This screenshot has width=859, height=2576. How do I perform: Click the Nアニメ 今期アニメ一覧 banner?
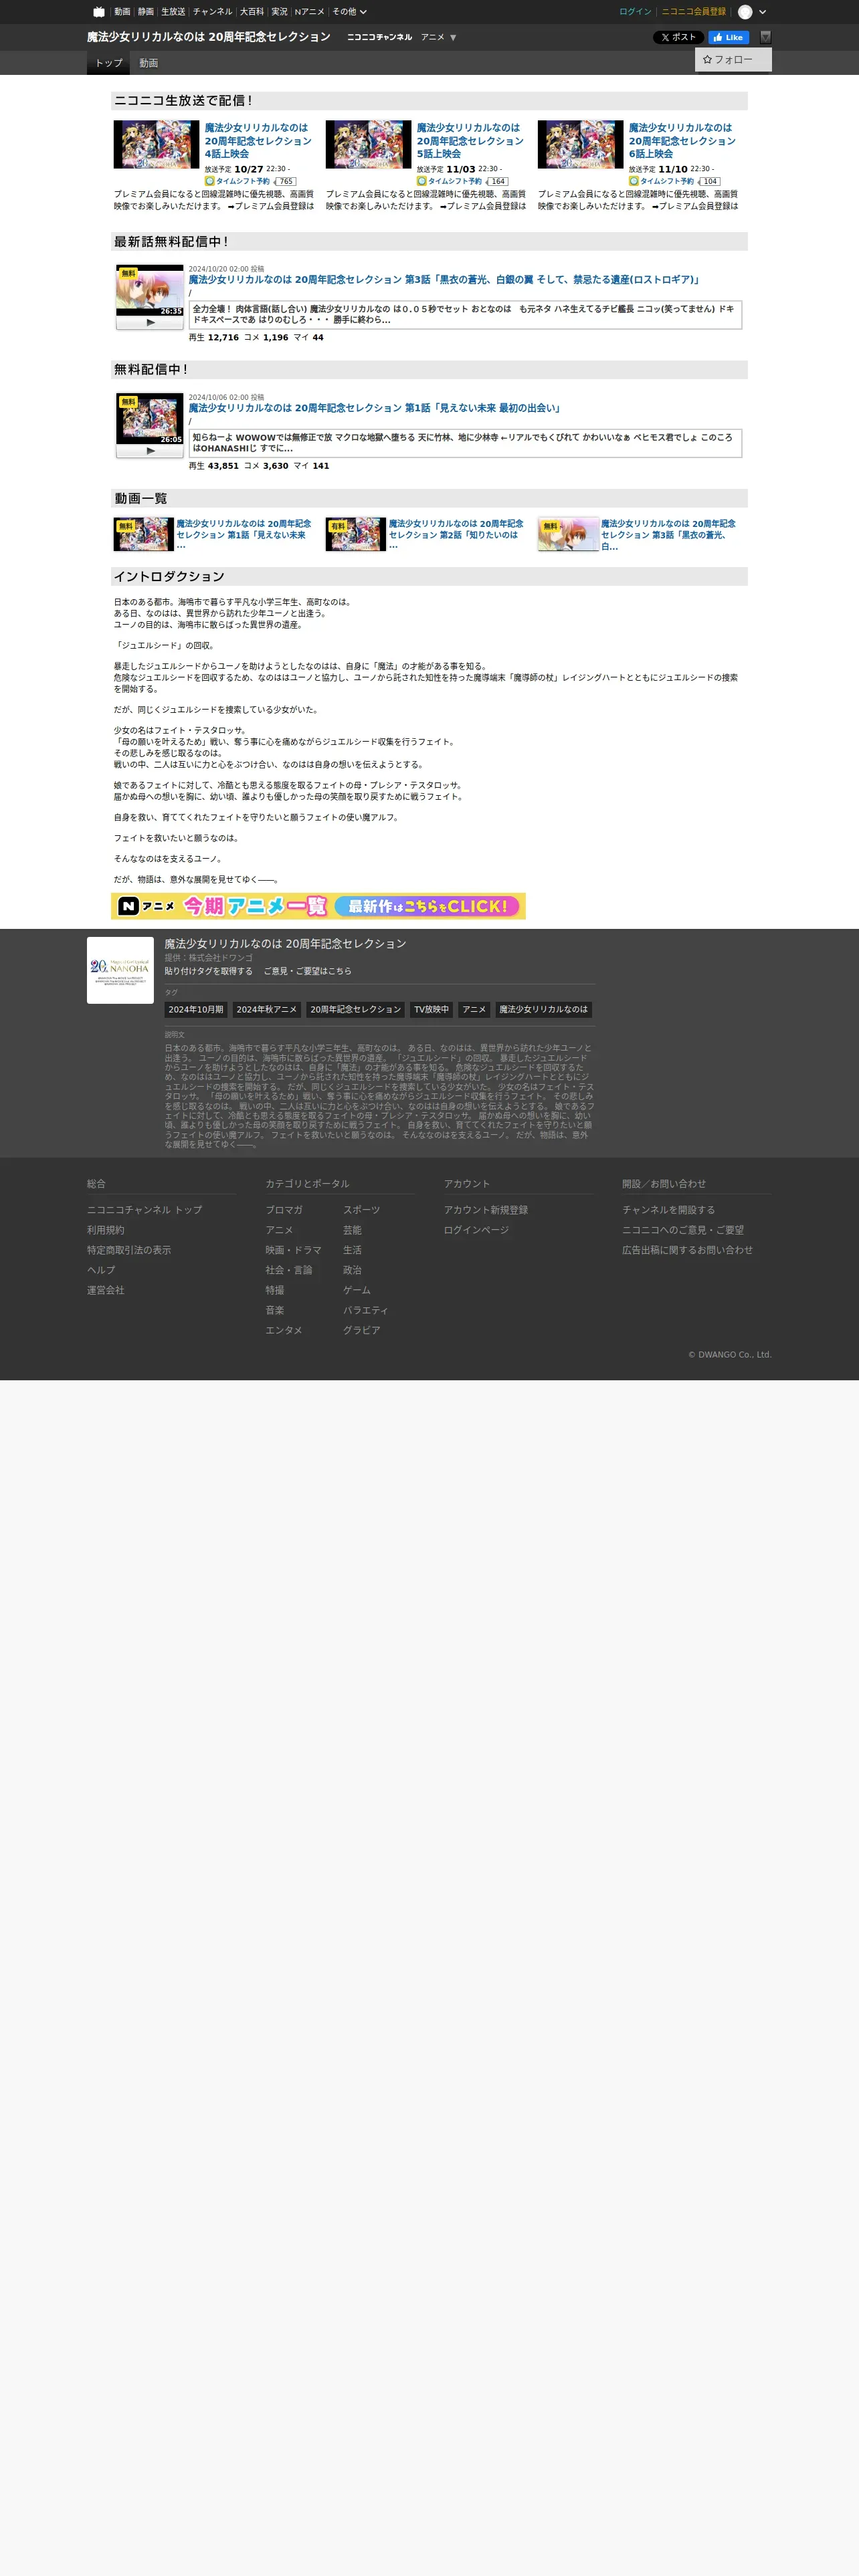pos(318,906)
